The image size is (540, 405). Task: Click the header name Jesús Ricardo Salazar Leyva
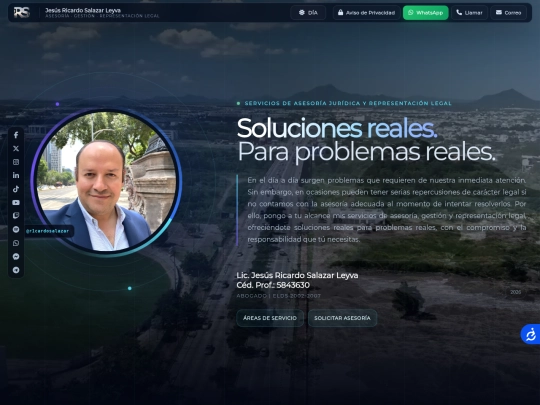click(83, 10)
